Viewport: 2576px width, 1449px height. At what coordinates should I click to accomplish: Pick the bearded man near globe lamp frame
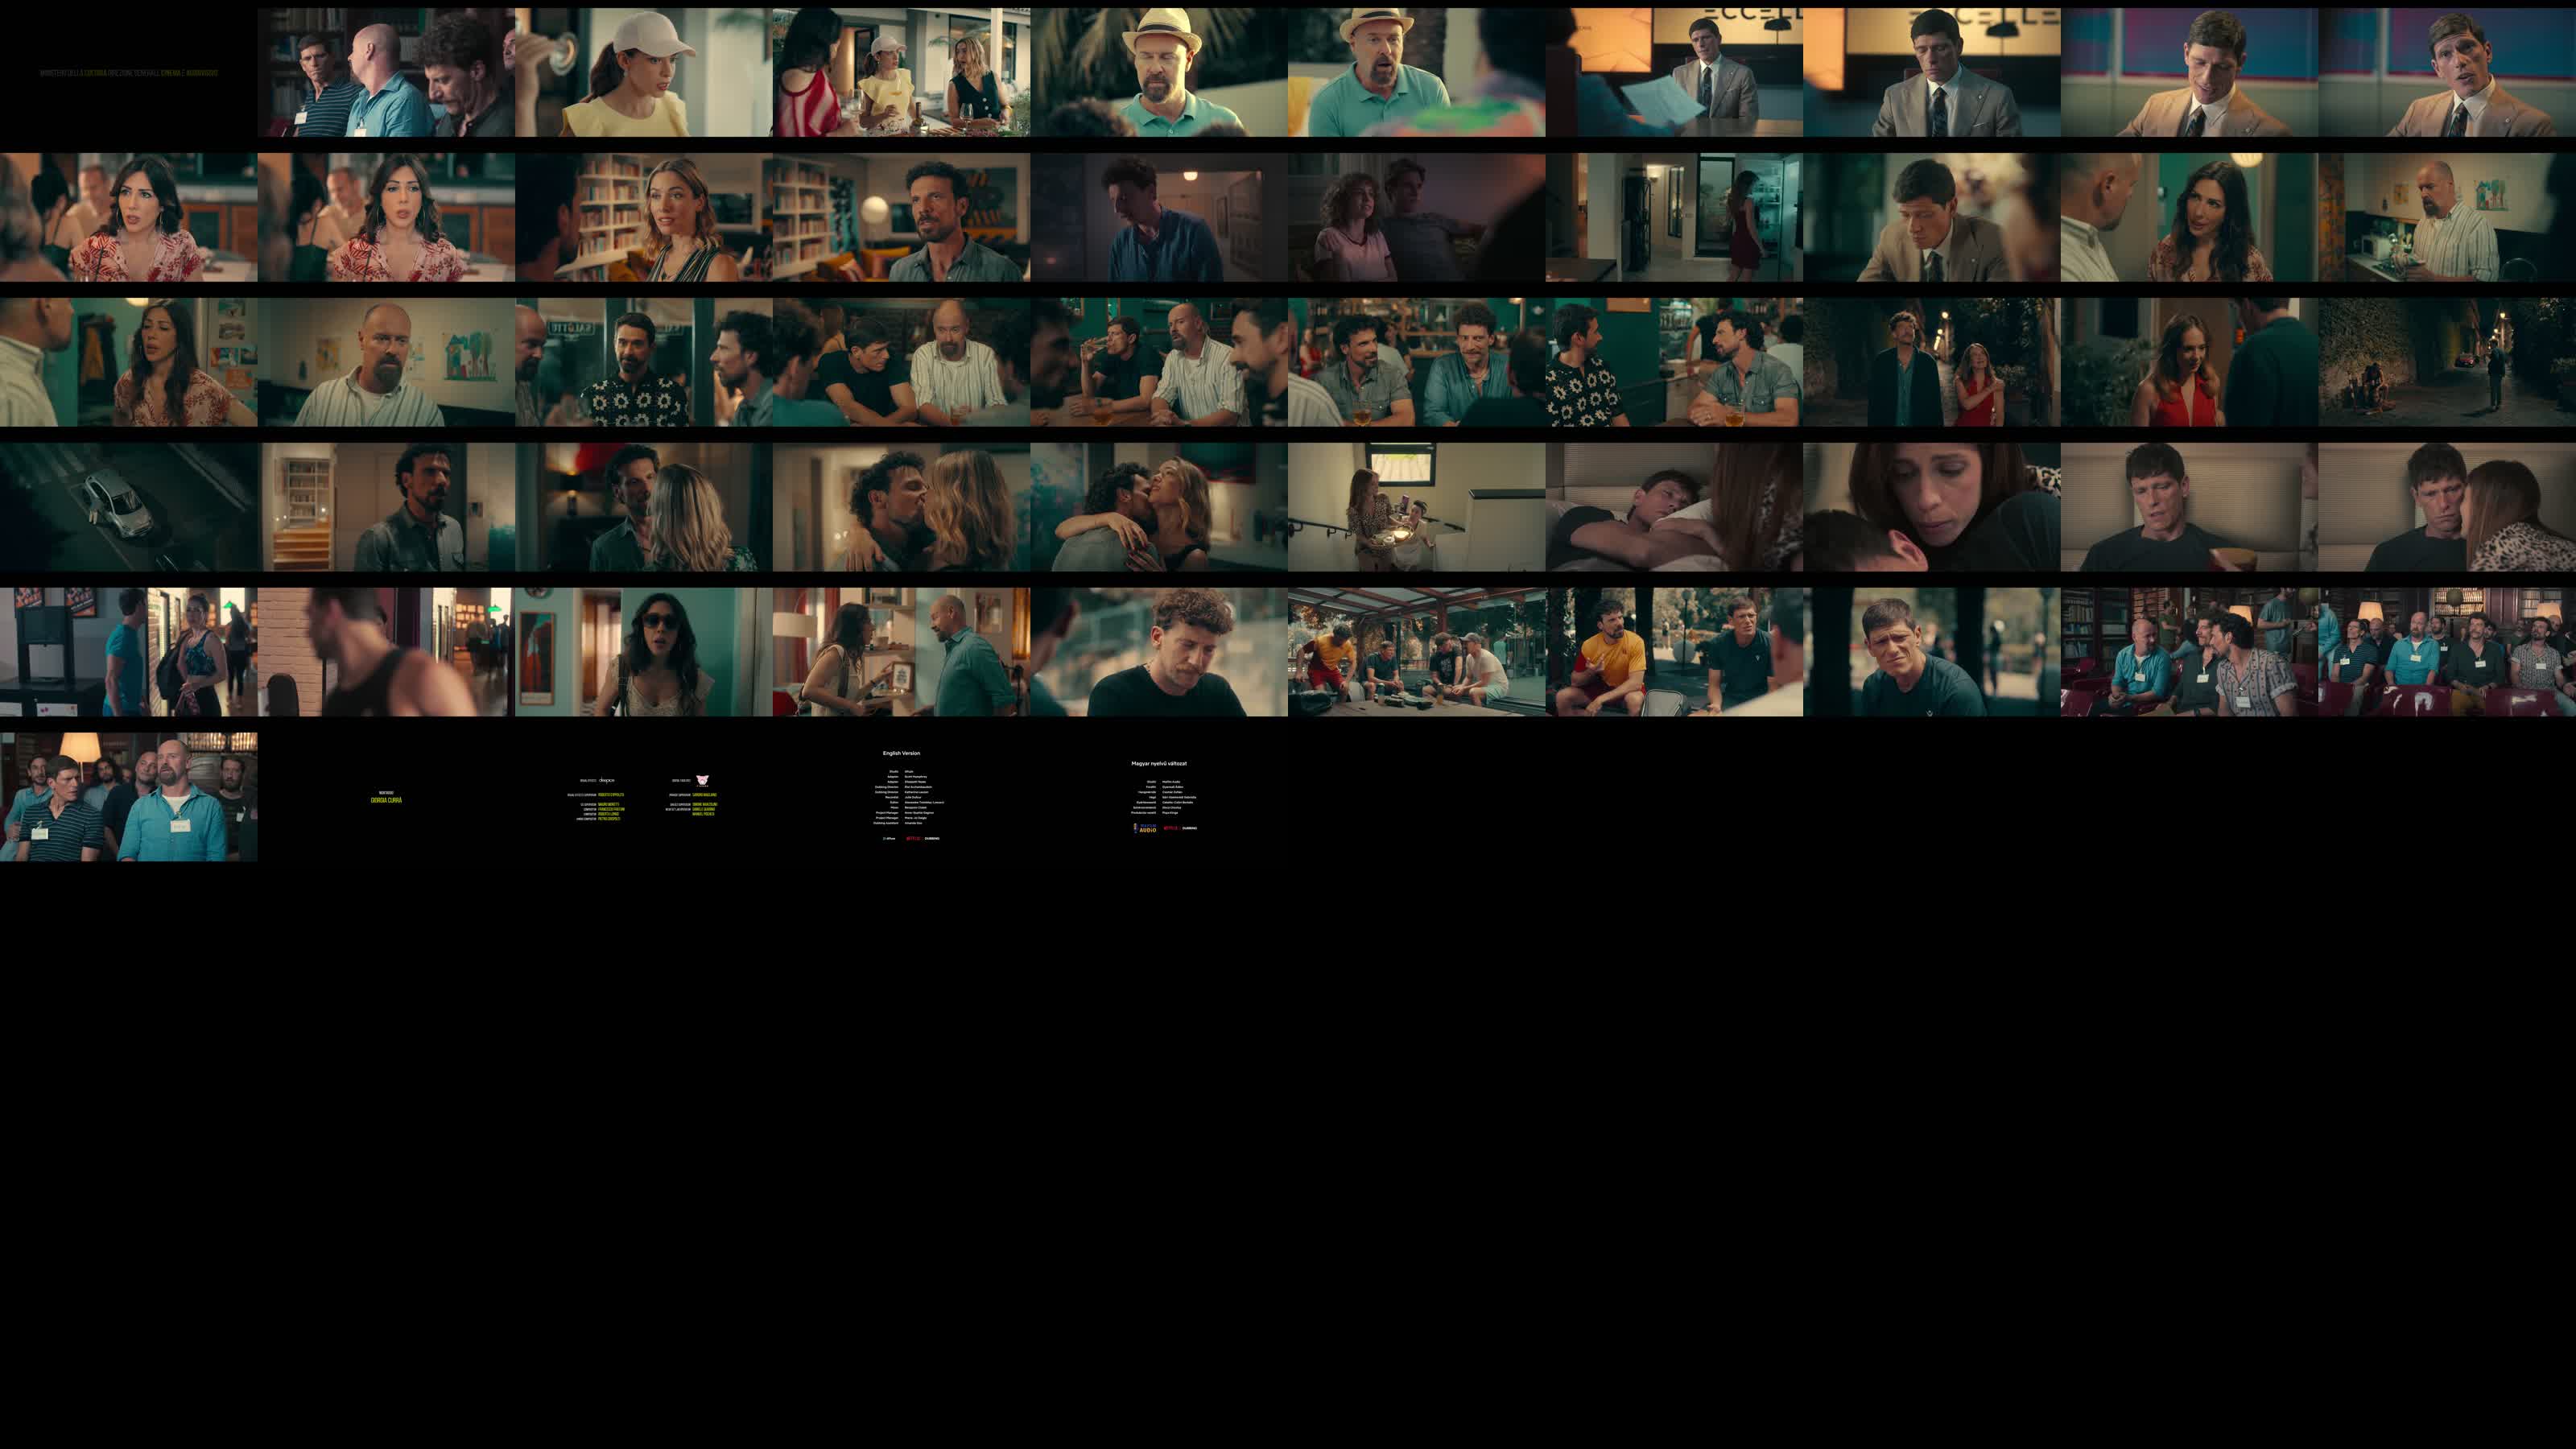pos(900,217)
